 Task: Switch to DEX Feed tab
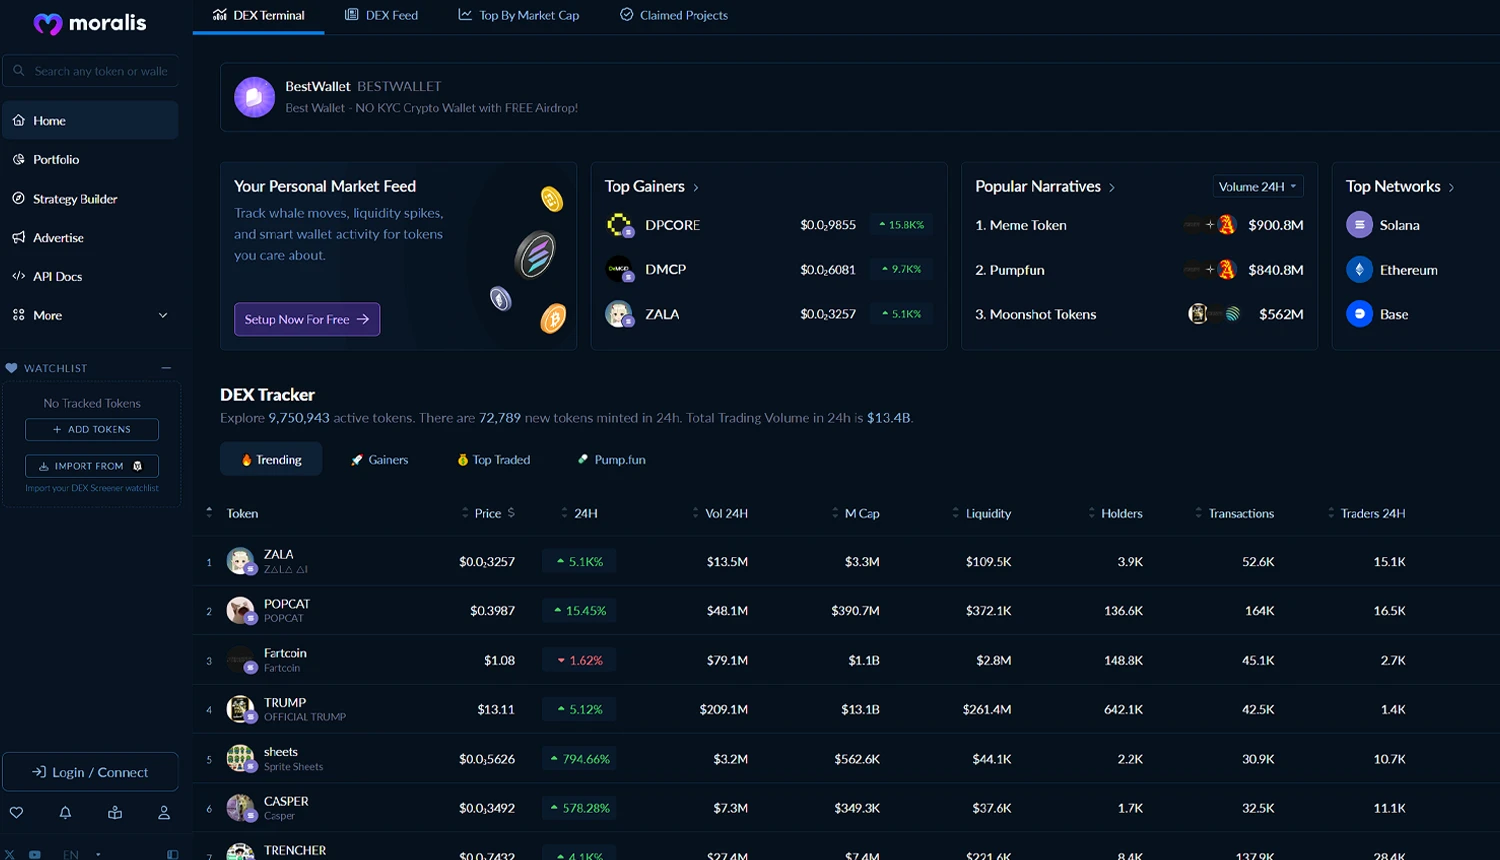tap(381, 15)
